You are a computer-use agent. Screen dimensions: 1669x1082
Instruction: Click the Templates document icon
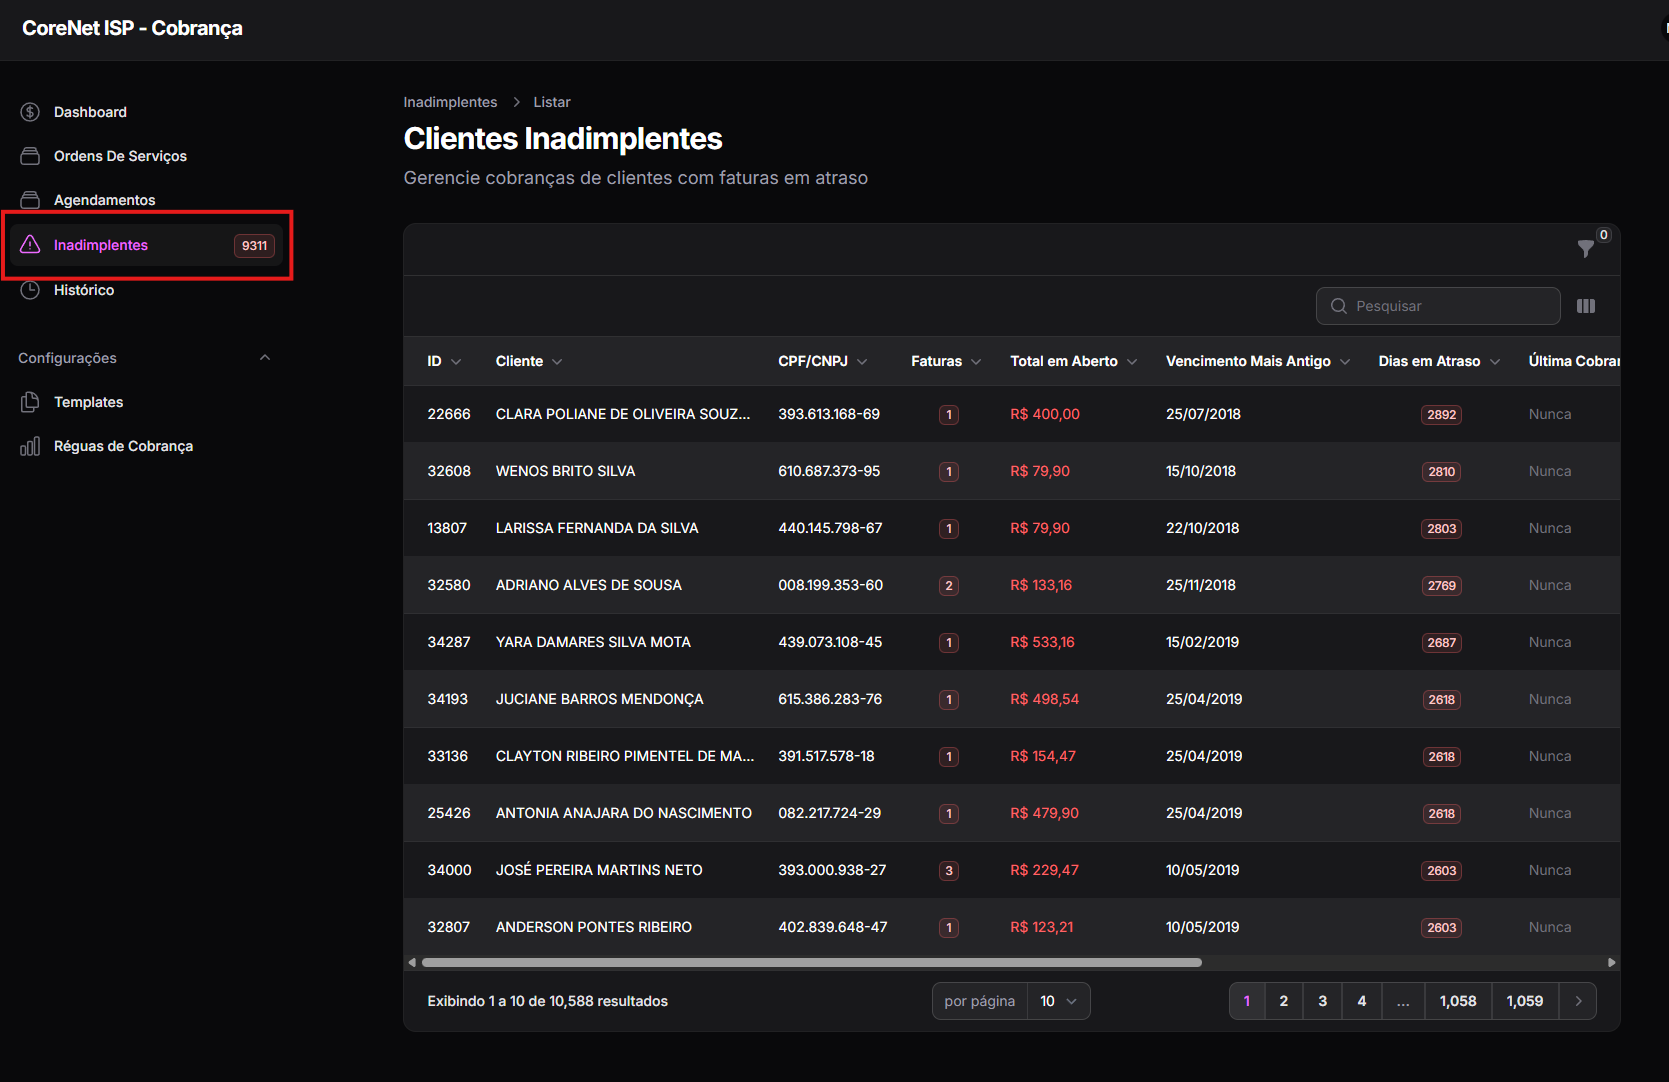[30, 402]
